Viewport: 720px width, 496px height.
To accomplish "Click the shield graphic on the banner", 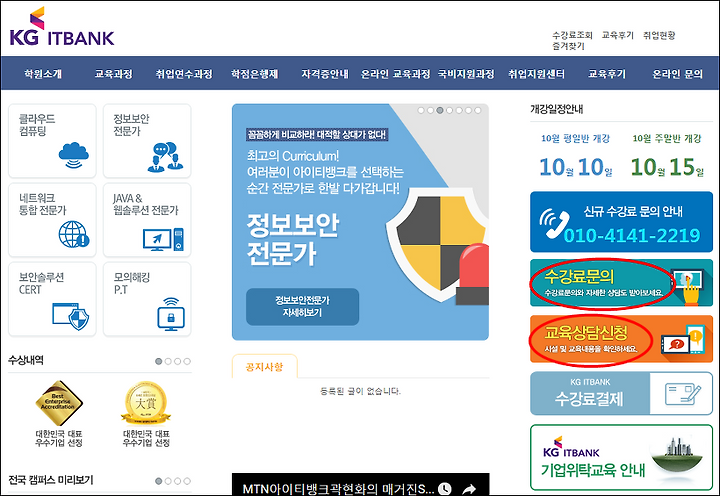I will coord(437,247).
